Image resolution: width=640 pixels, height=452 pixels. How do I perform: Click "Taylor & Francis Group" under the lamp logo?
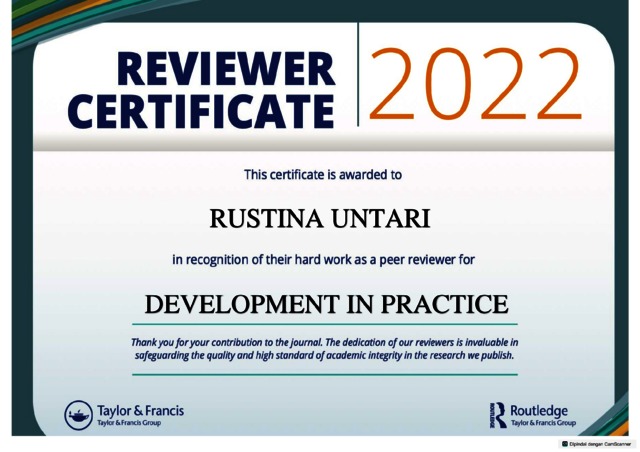click(x=129, y=423)
